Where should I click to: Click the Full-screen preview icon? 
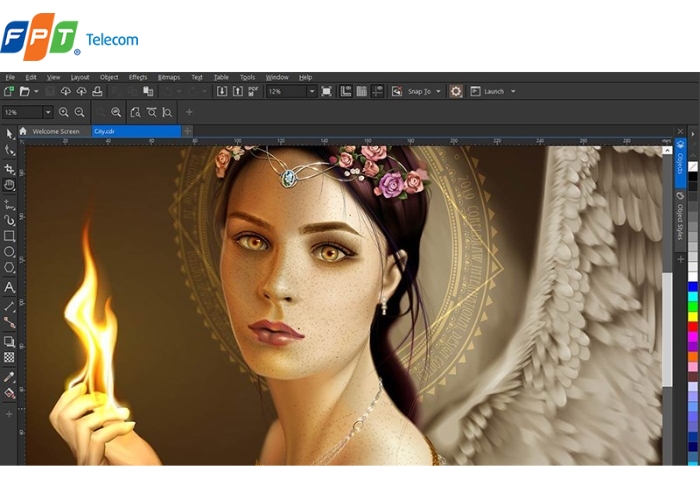pyautogui.click(x=326, y=92)
